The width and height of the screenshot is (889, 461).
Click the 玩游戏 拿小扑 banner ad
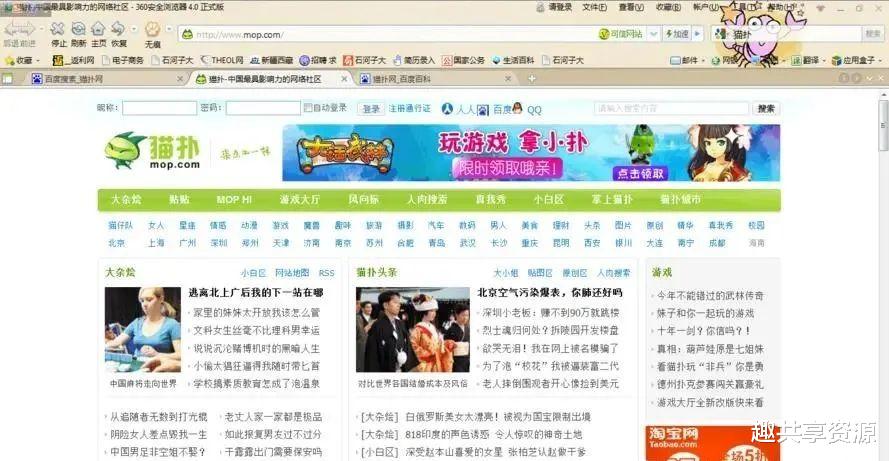[x=531, y=153]
